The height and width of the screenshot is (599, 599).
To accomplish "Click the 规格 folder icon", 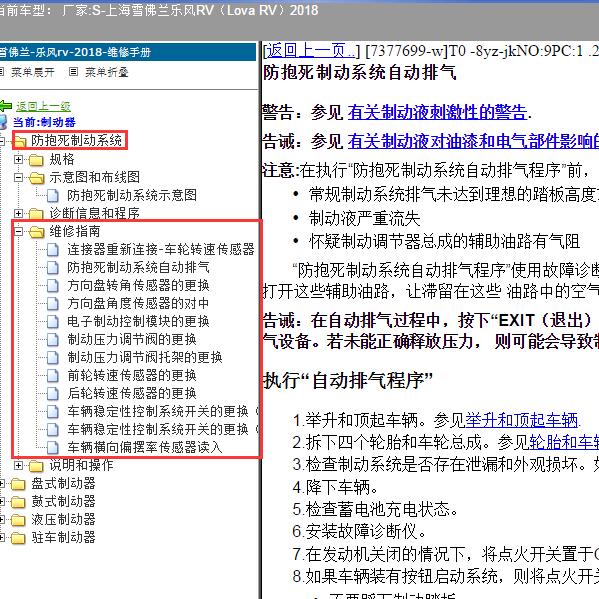I will (x=36, y=160).
